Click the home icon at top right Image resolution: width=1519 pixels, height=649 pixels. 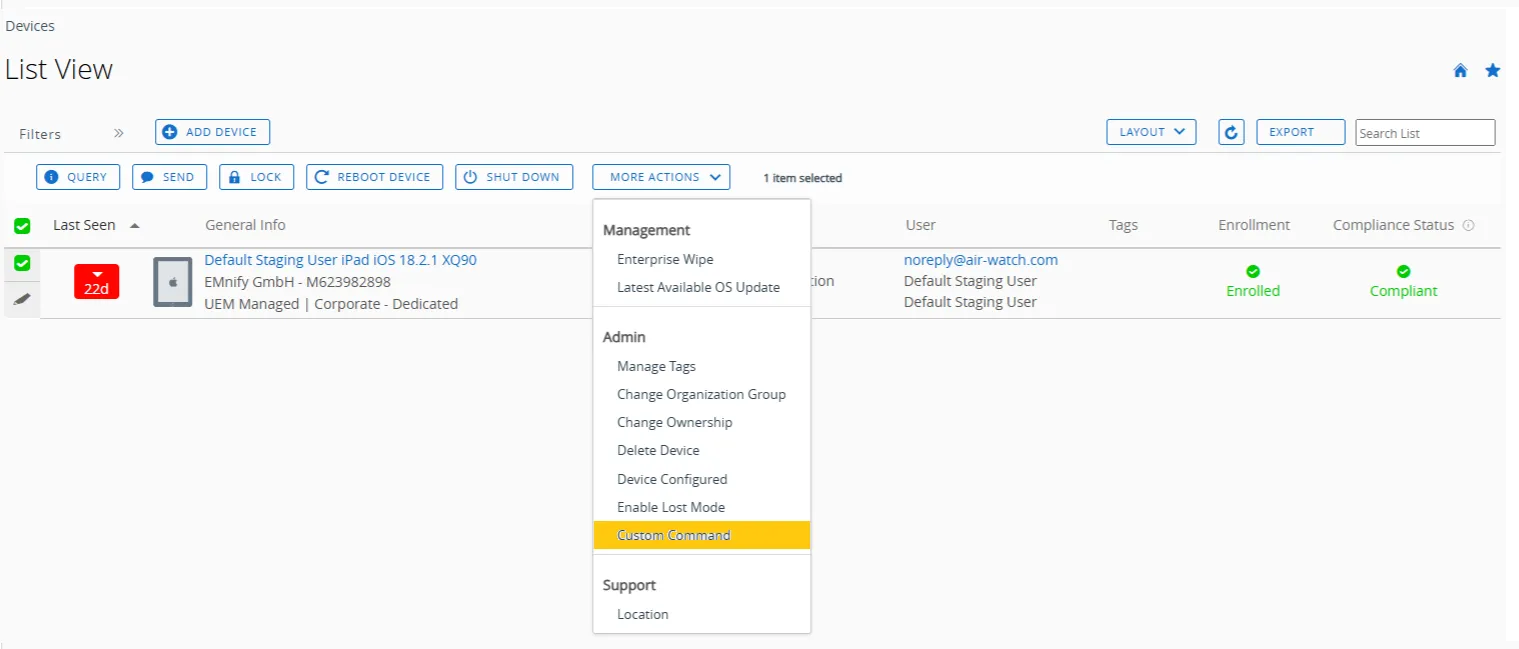click(x=1460, y=70)
